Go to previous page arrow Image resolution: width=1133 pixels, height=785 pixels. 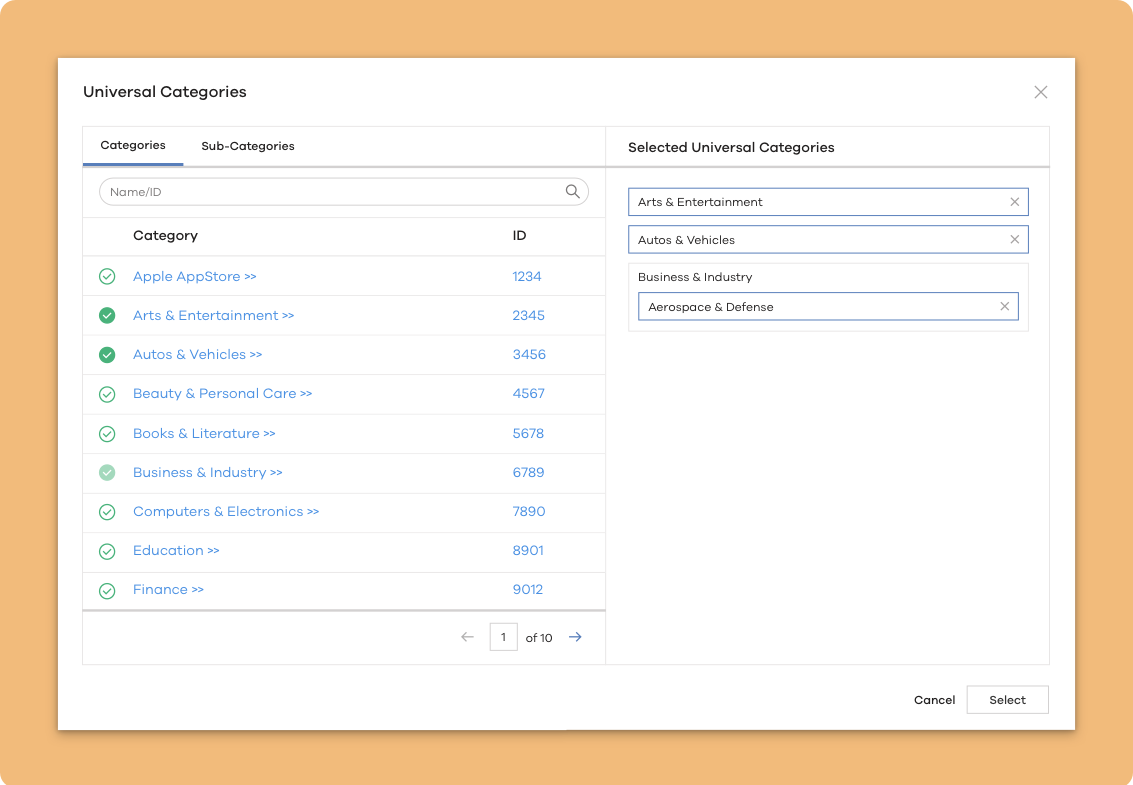click(467, 637)
